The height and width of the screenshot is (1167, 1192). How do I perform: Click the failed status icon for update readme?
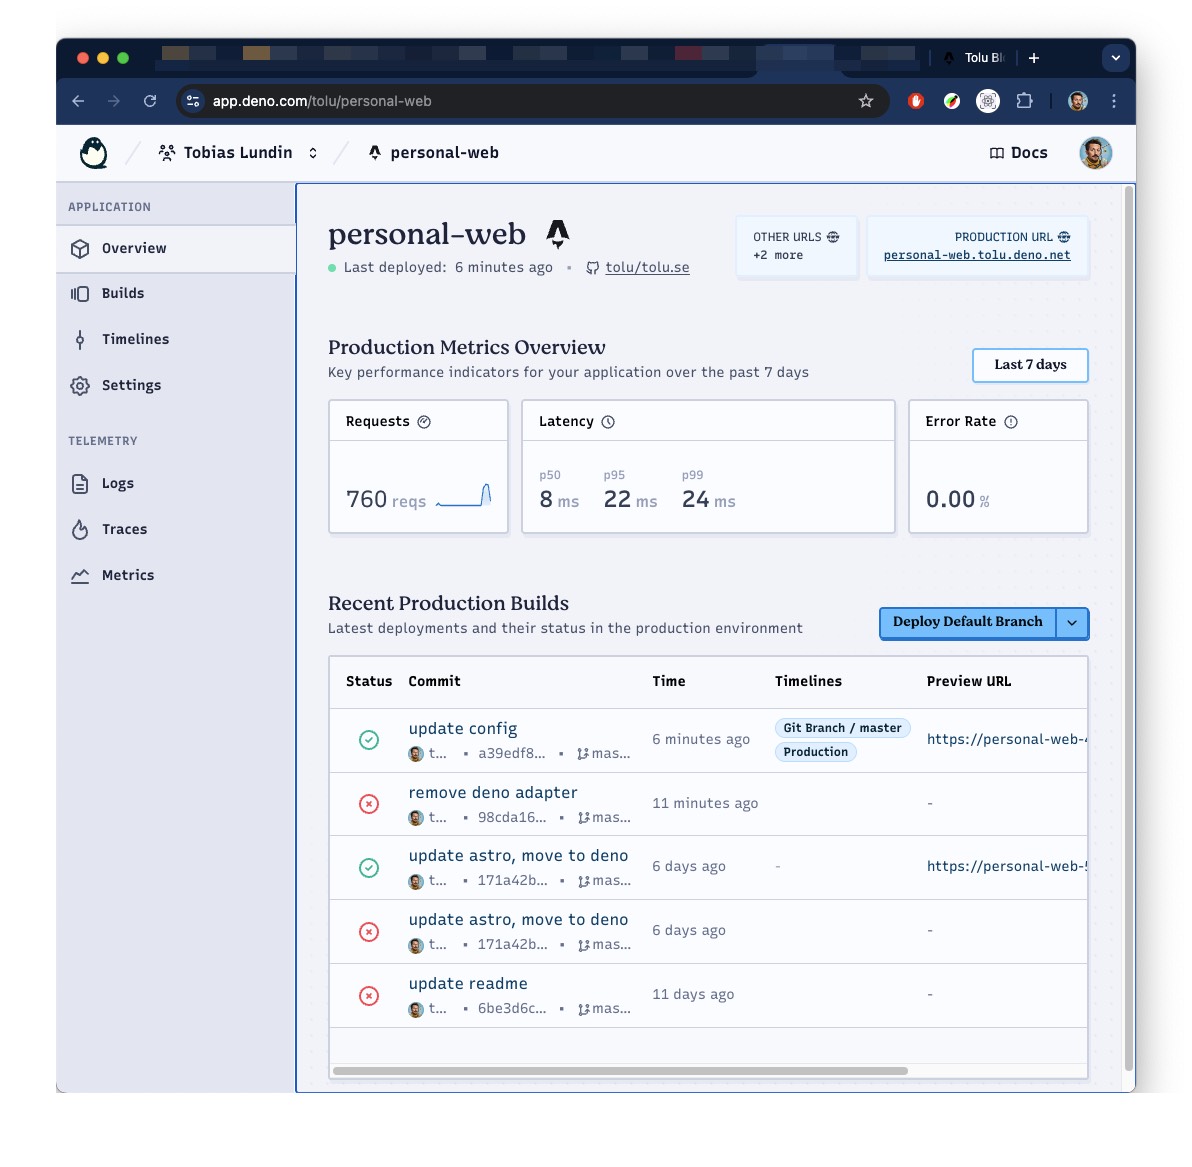pos(369,996)
